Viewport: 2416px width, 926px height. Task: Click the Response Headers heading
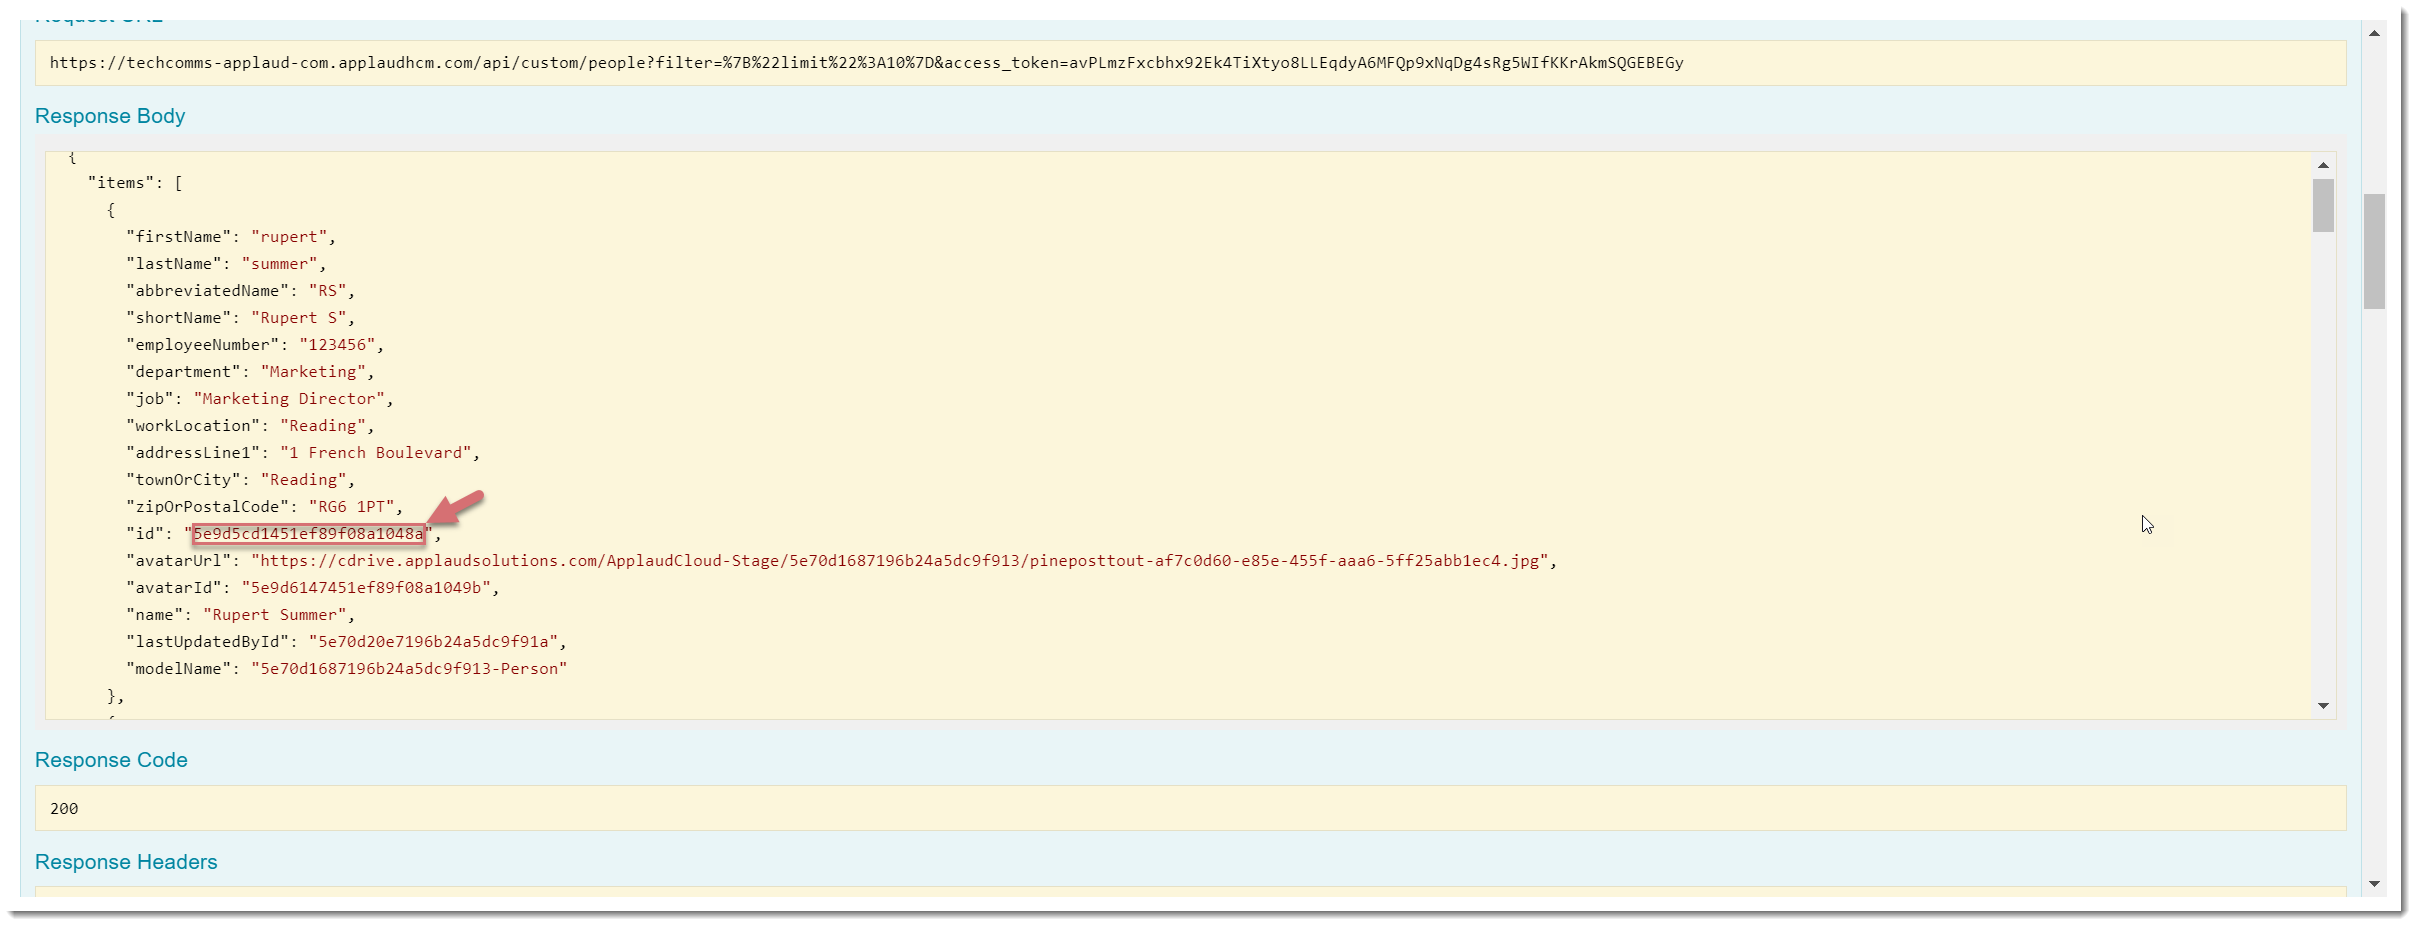coord(126,862)
